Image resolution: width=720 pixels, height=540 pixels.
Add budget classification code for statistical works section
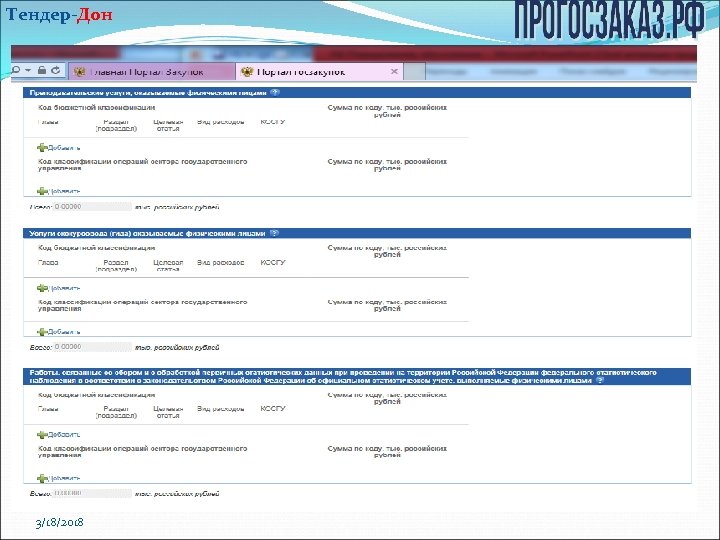(59, 434)
